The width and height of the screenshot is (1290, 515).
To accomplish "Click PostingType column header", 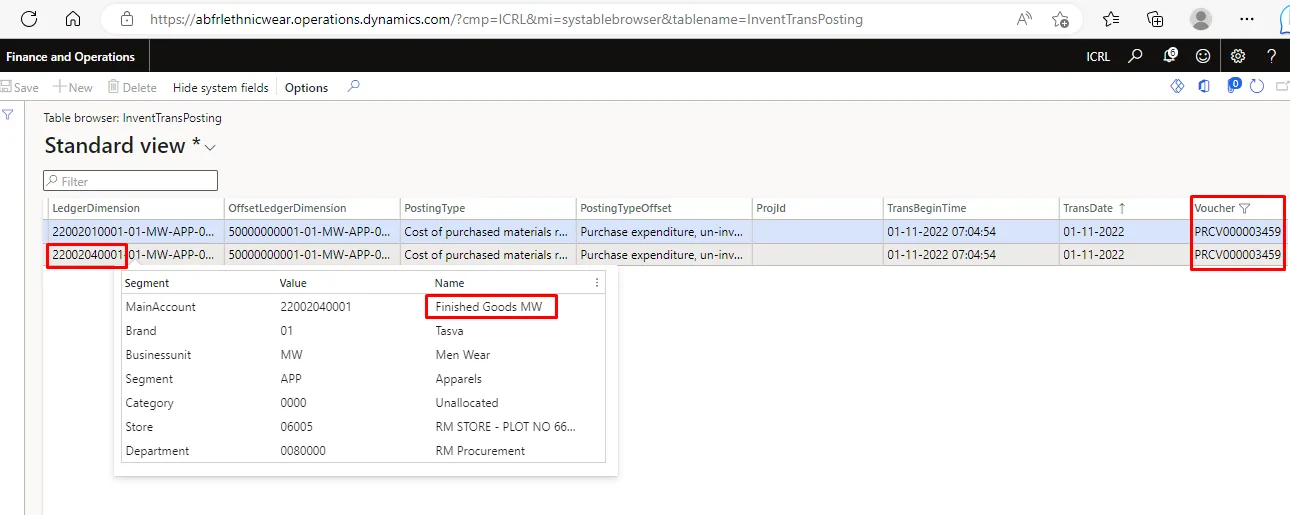I will click(434, 208).
